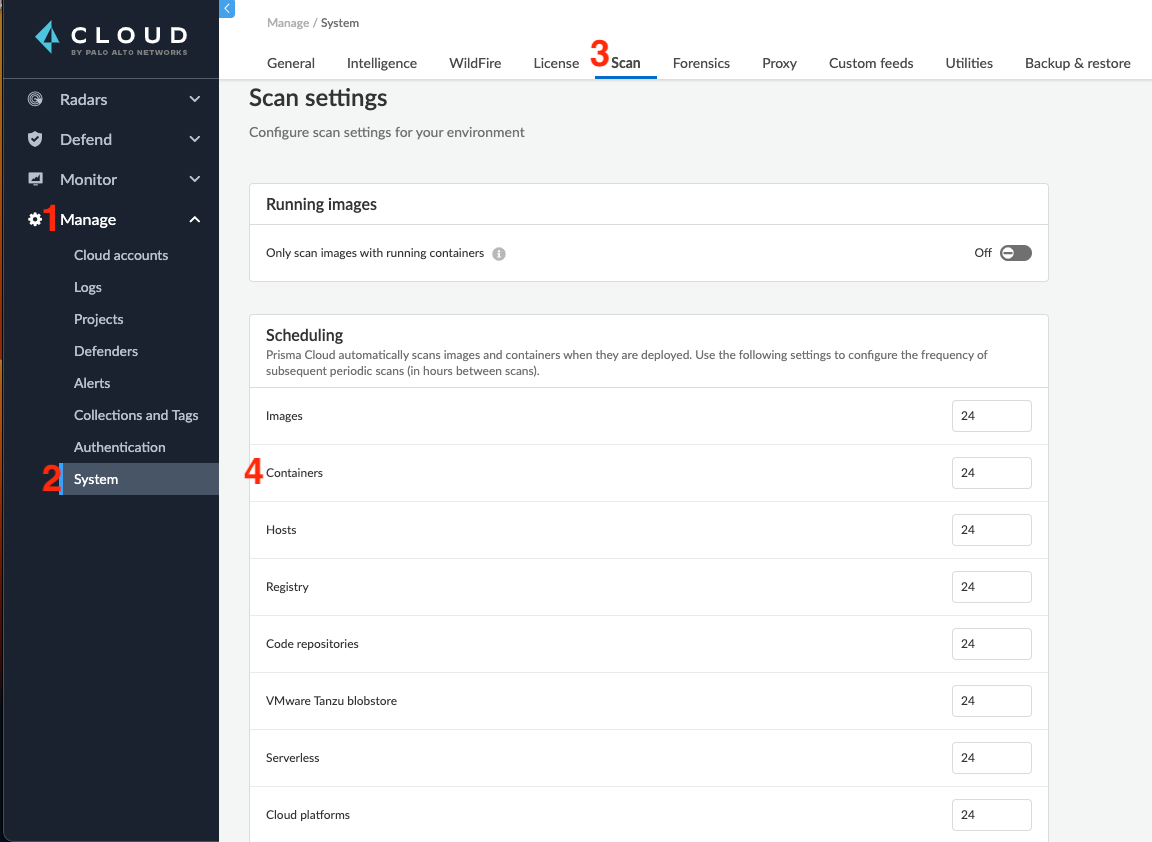Expand the Defend section chevron
The width and height of the screenshot is (1152, 842).
195,139
